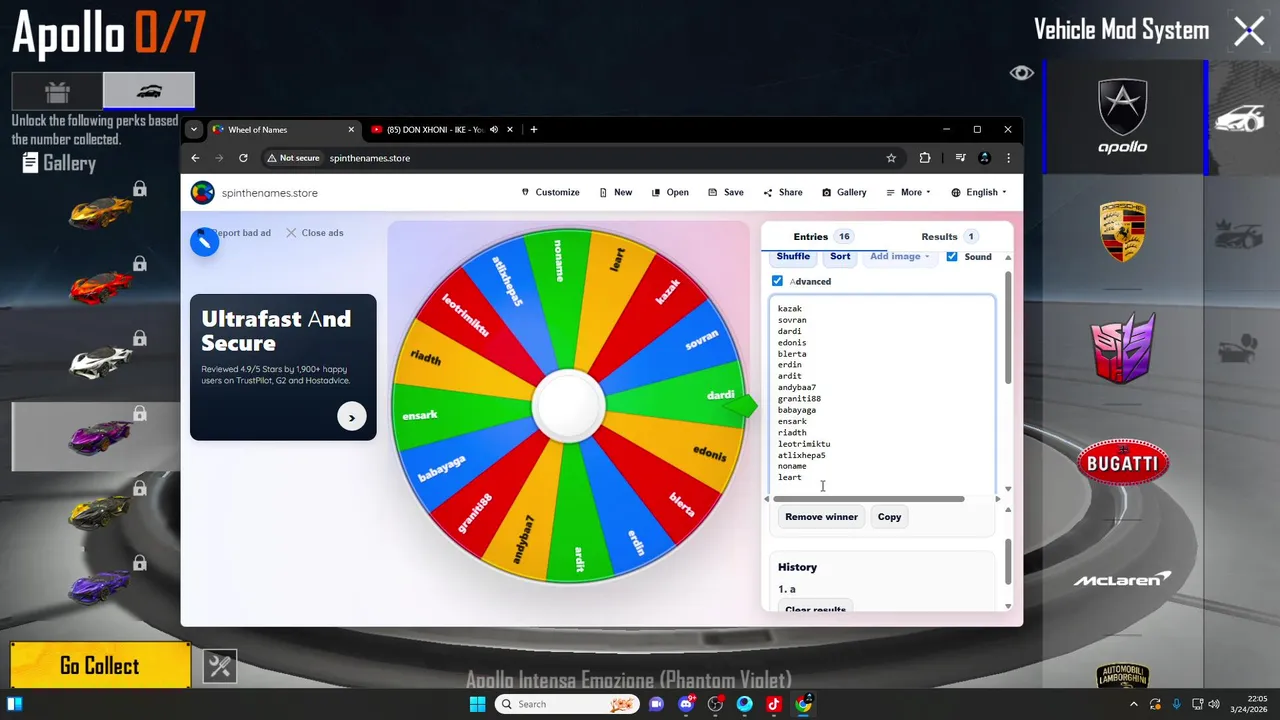Click the Go Collect button
This screenshot has height=720, width=1280.
click(100, 666)
